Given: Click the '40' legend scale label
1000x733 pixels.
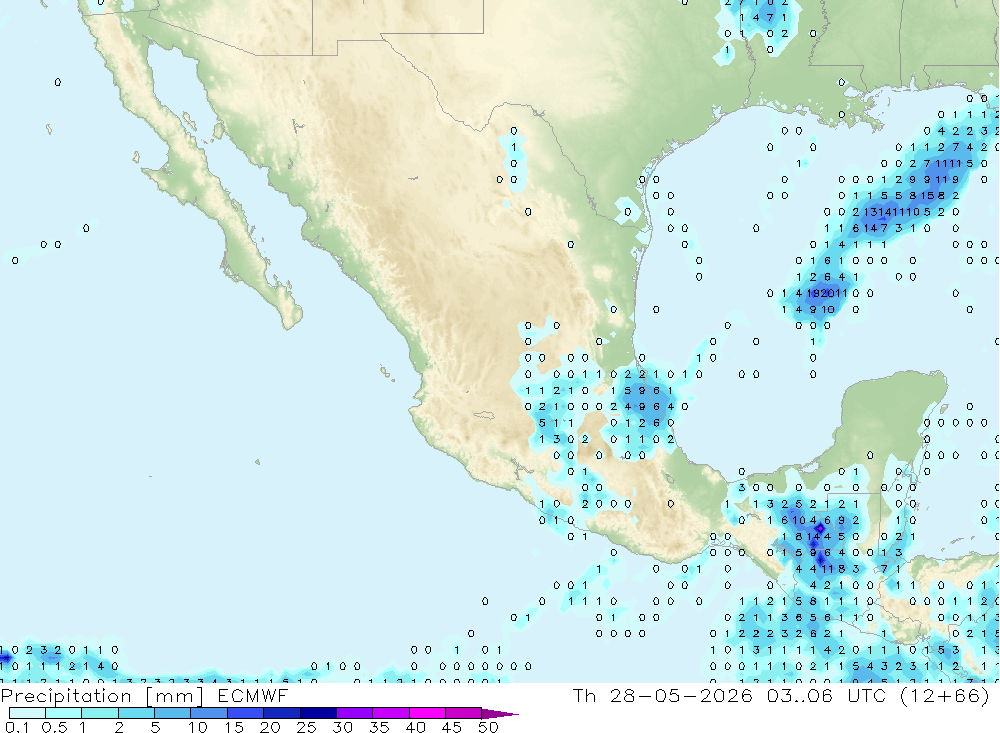Looking at the screenshot, I should tap(415, 727).
